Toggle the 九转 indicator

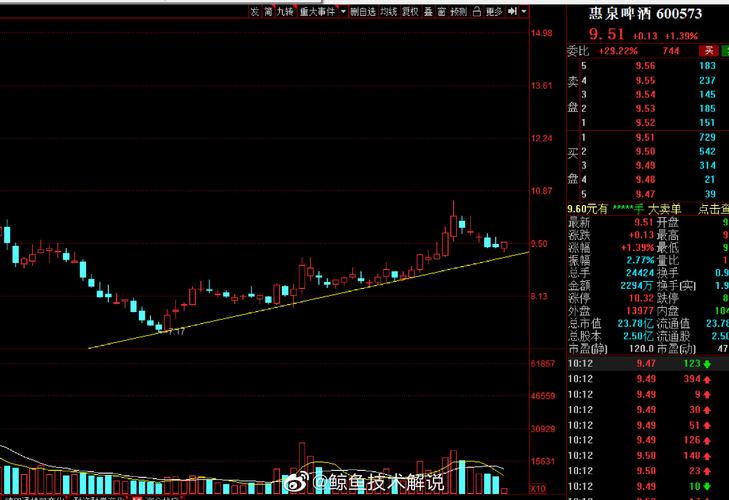click(285, 12)
